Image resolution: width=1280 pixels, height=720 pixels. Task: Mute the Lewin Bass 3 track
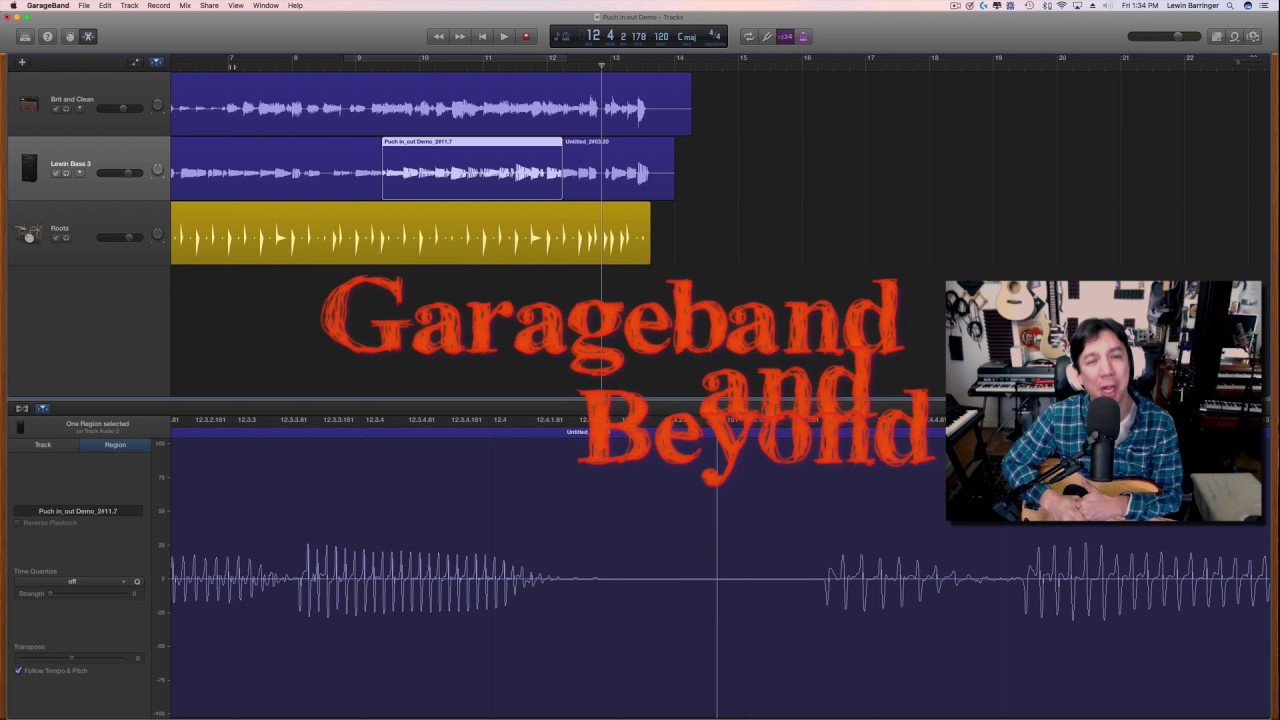pos(56,173)
